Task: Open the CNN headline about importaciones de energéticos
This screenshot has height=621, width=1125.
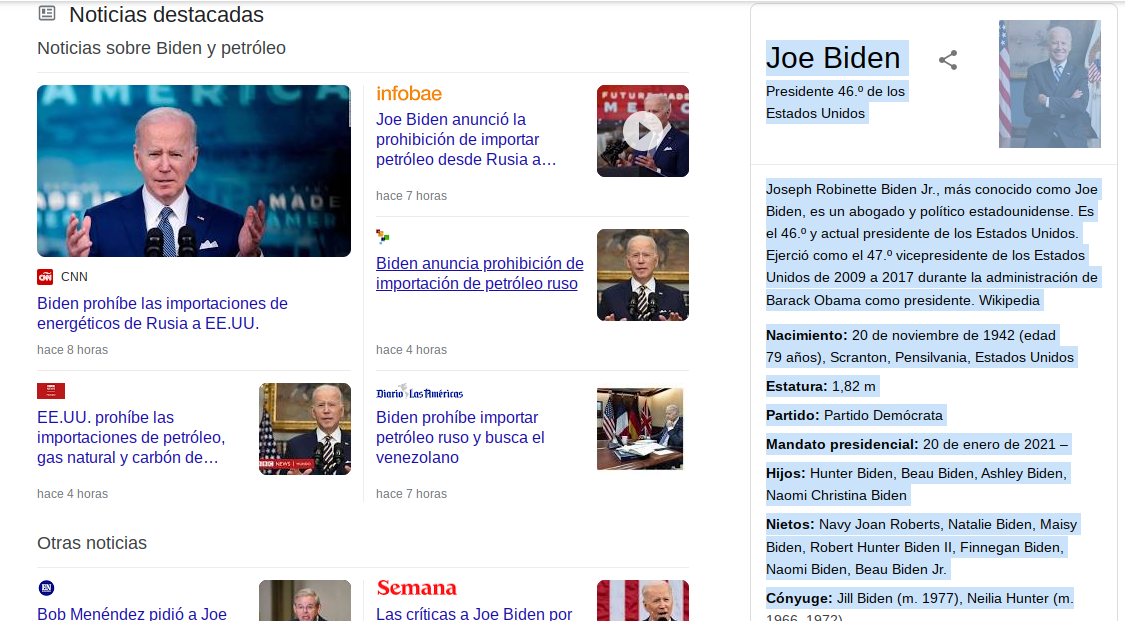Action: (x=161, y=313)
